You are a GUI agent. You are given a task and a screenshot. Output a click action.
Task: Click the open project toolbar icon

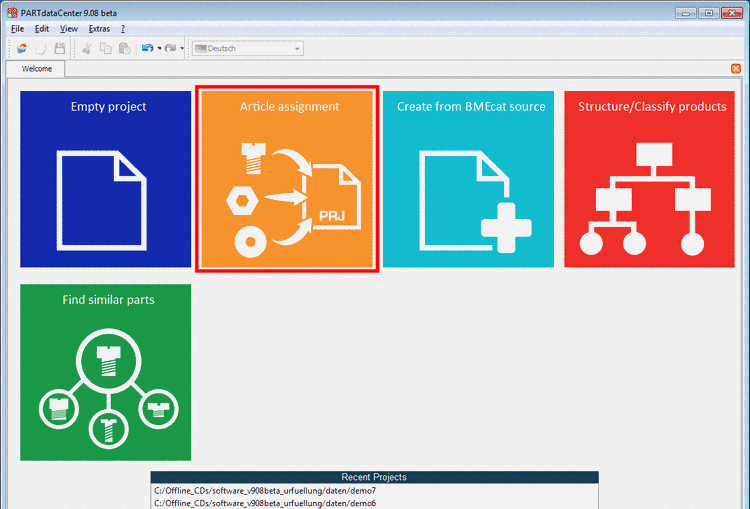[22, 48]
